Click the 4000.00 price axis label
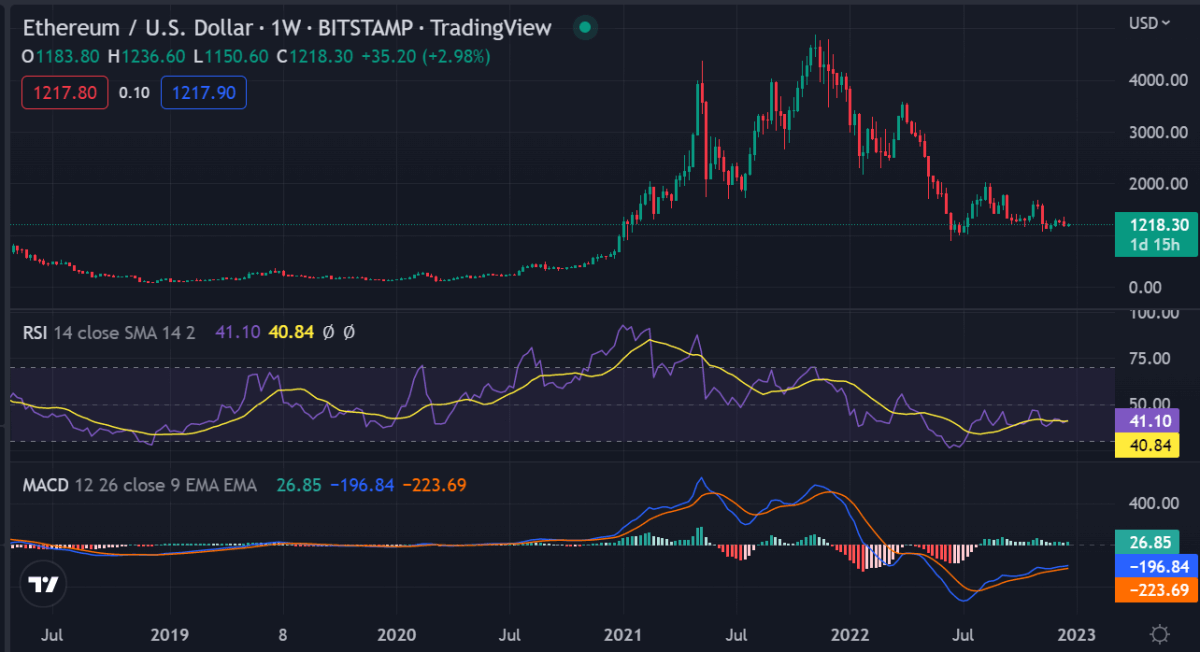 pos(1157,79)
